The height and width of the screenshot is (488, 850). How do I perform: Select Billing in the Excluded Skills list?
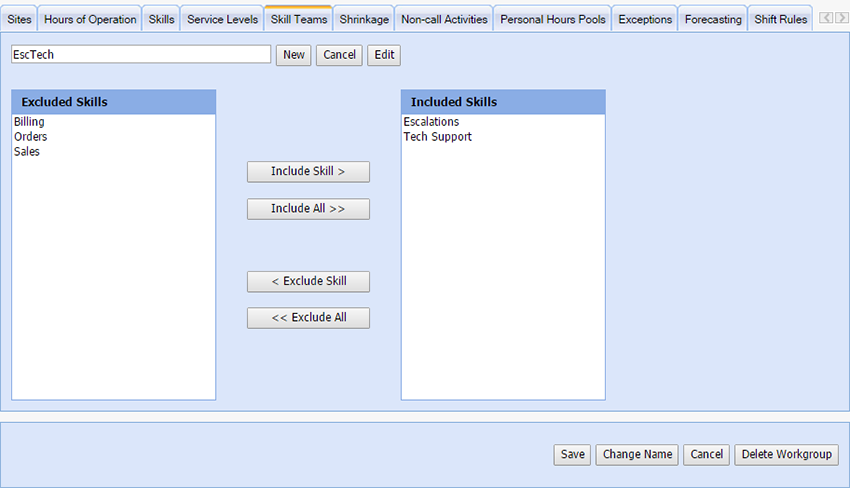pos(29,122)
